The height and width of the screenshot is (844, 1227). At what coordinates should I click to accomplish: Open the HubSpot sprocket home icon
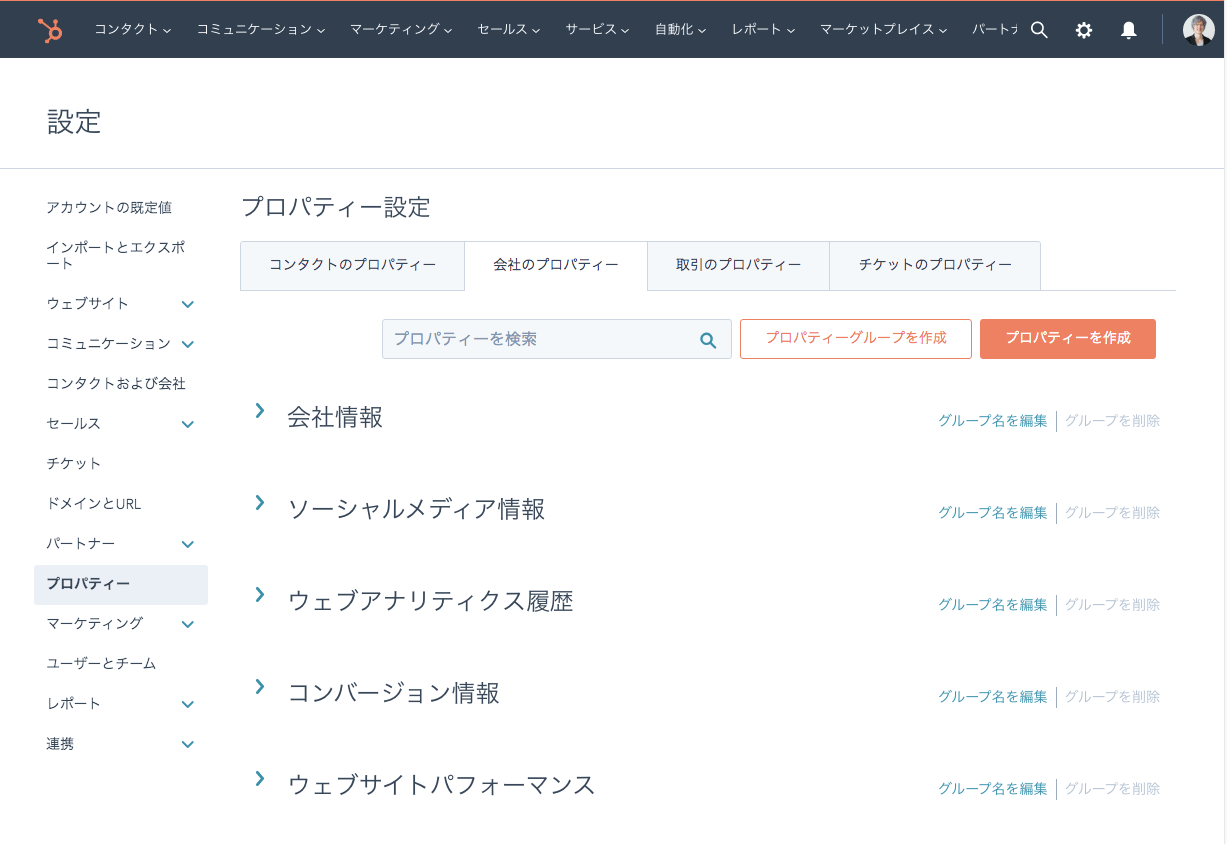(49, 29)
